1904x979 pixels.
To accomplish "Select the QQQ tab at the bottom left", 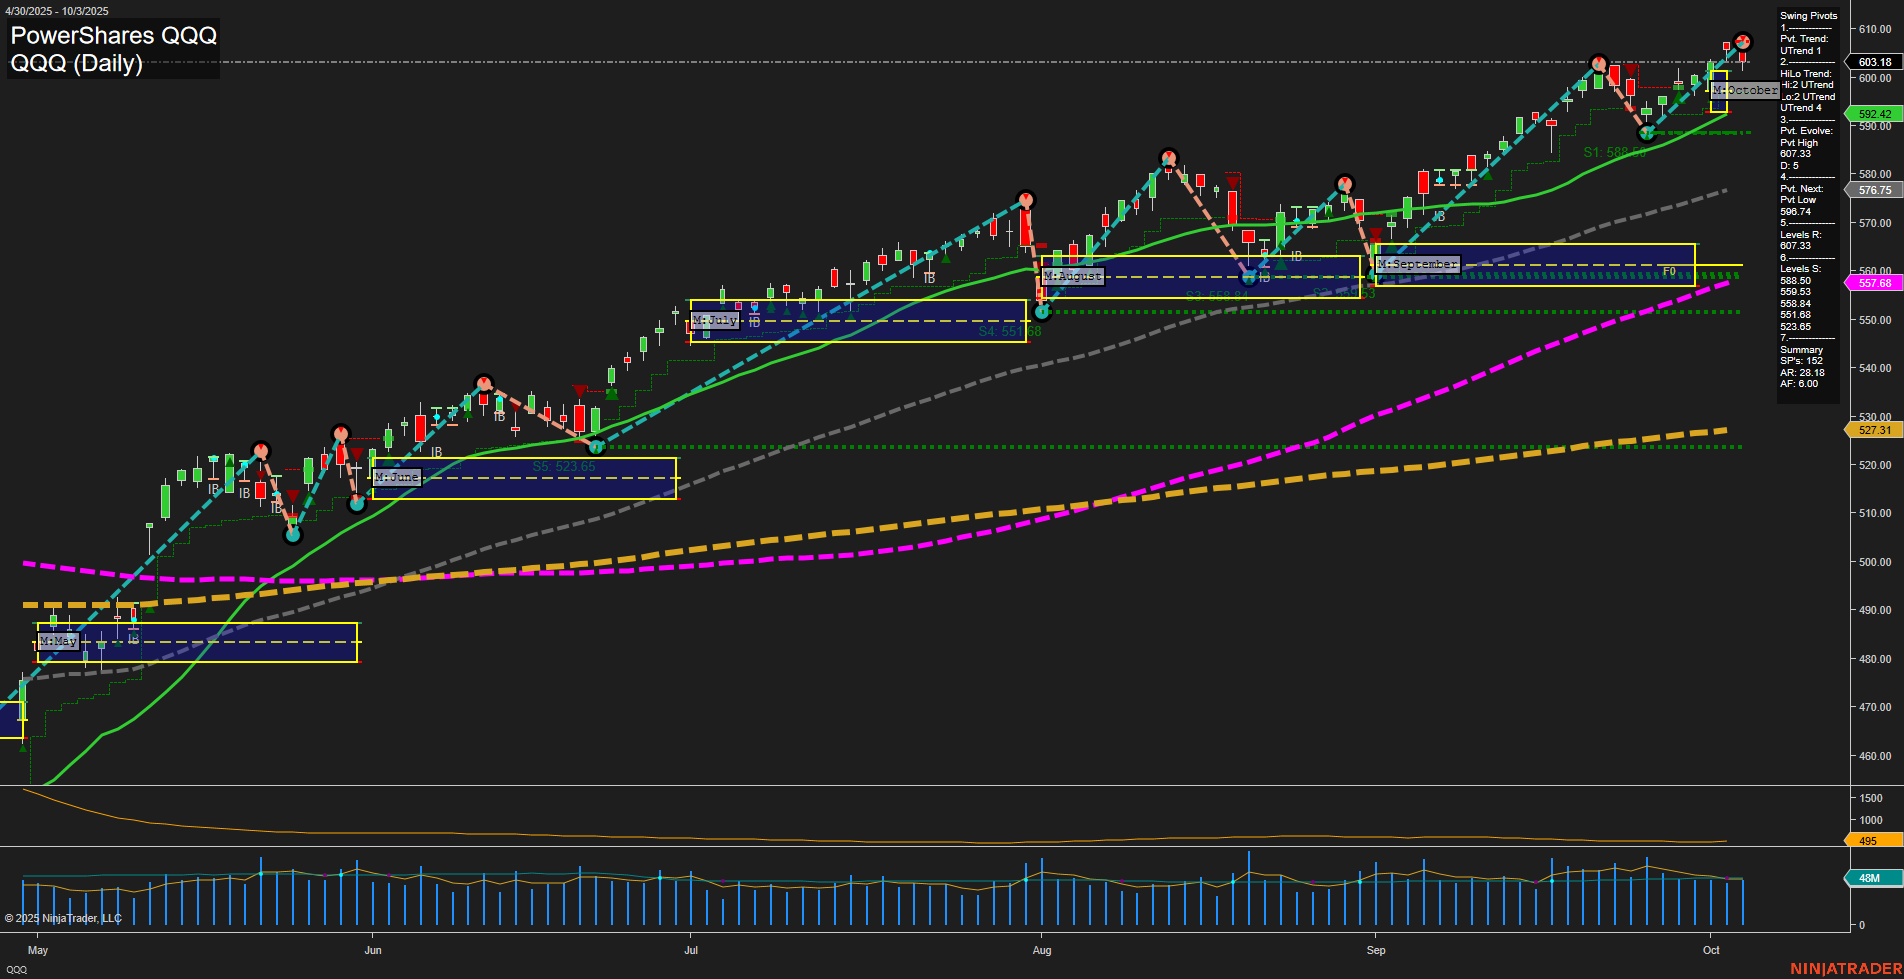I will [18, 969].
